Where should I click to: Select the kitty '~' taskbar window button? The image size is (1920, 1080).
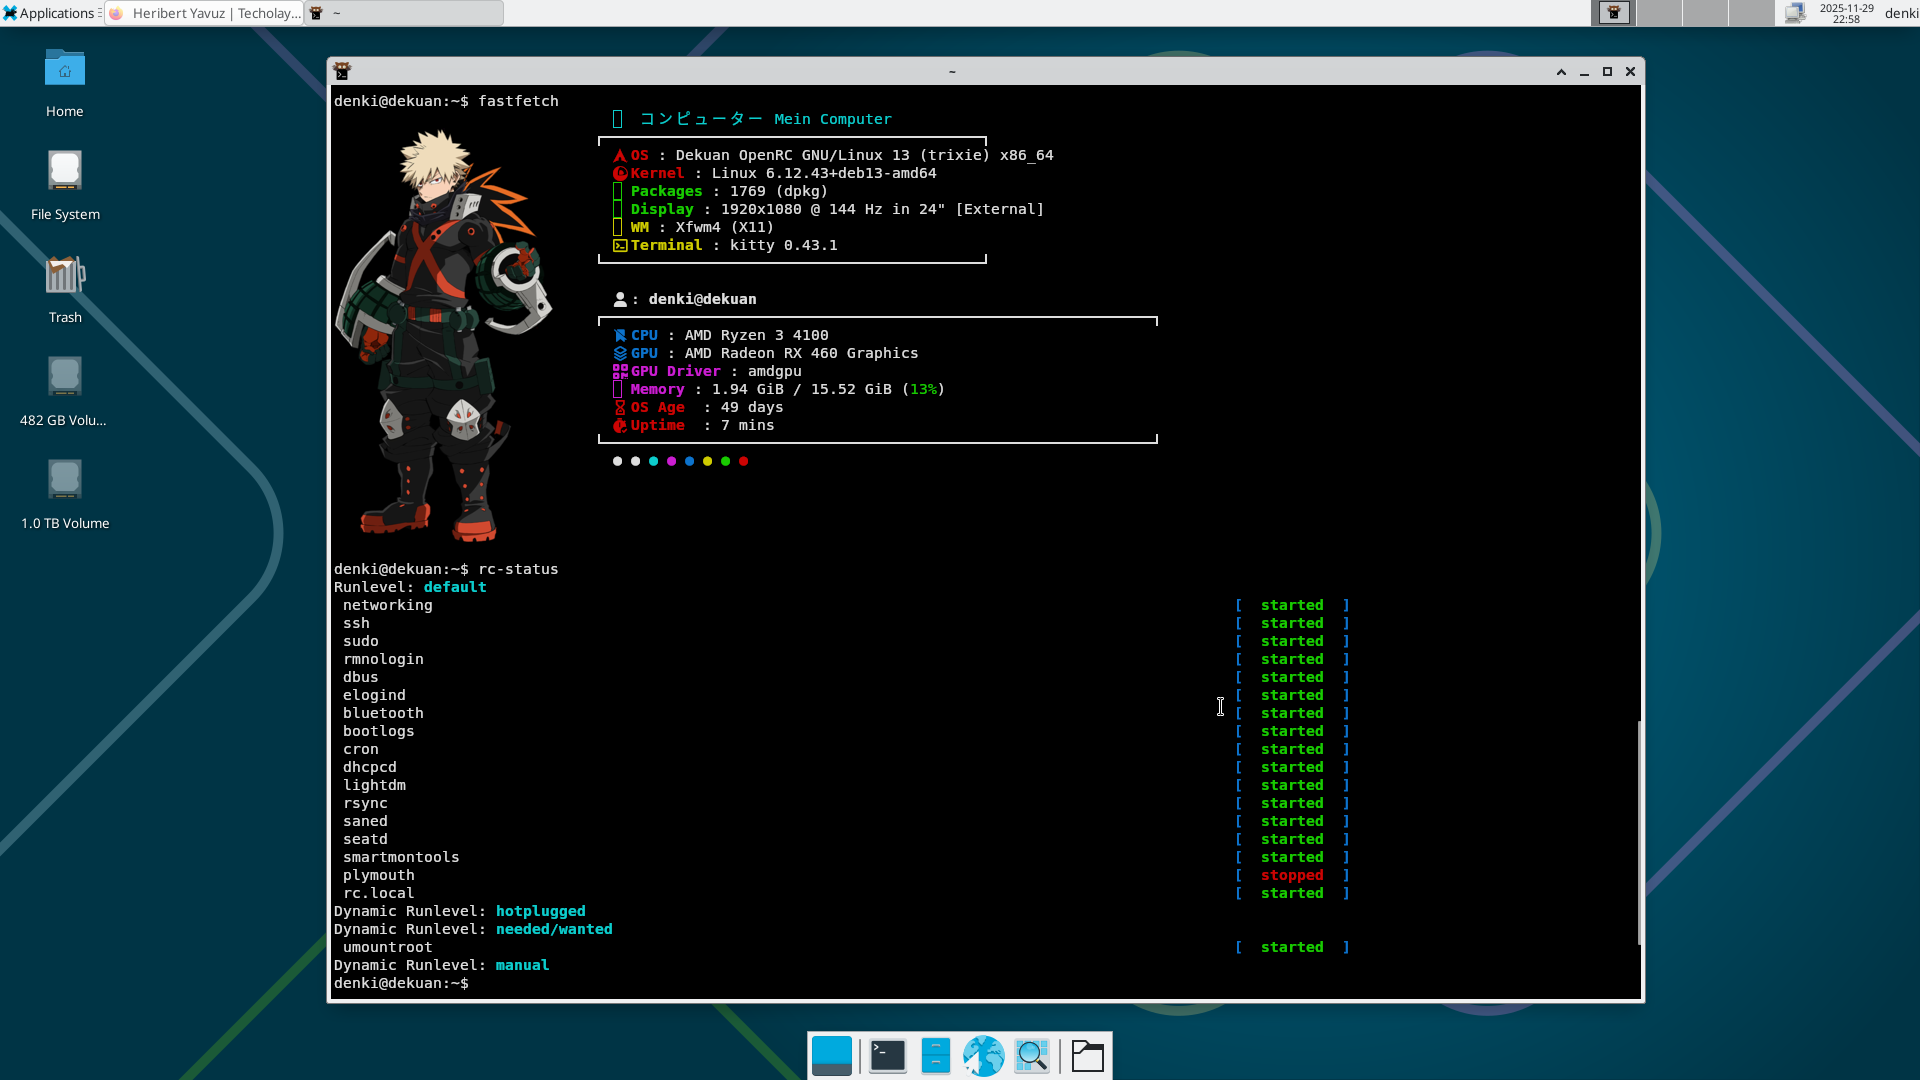[x=404, y=13]
